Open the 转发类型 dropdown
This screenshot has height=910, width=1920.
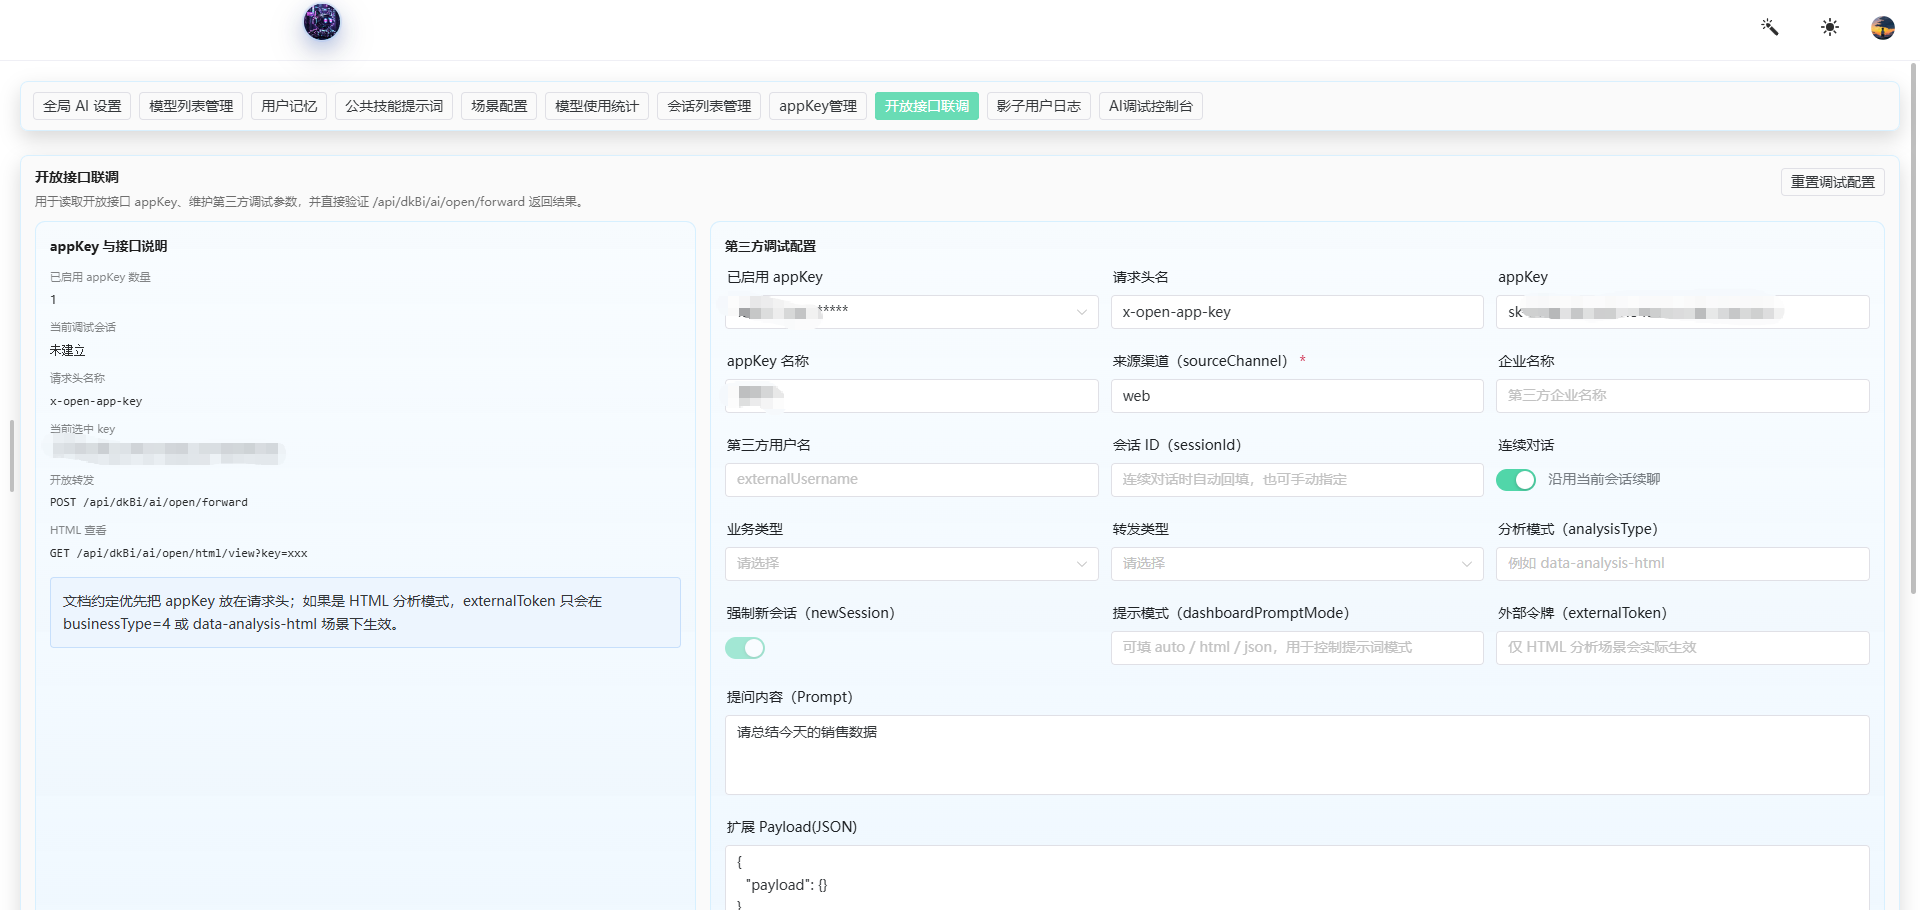[1297, 564]
